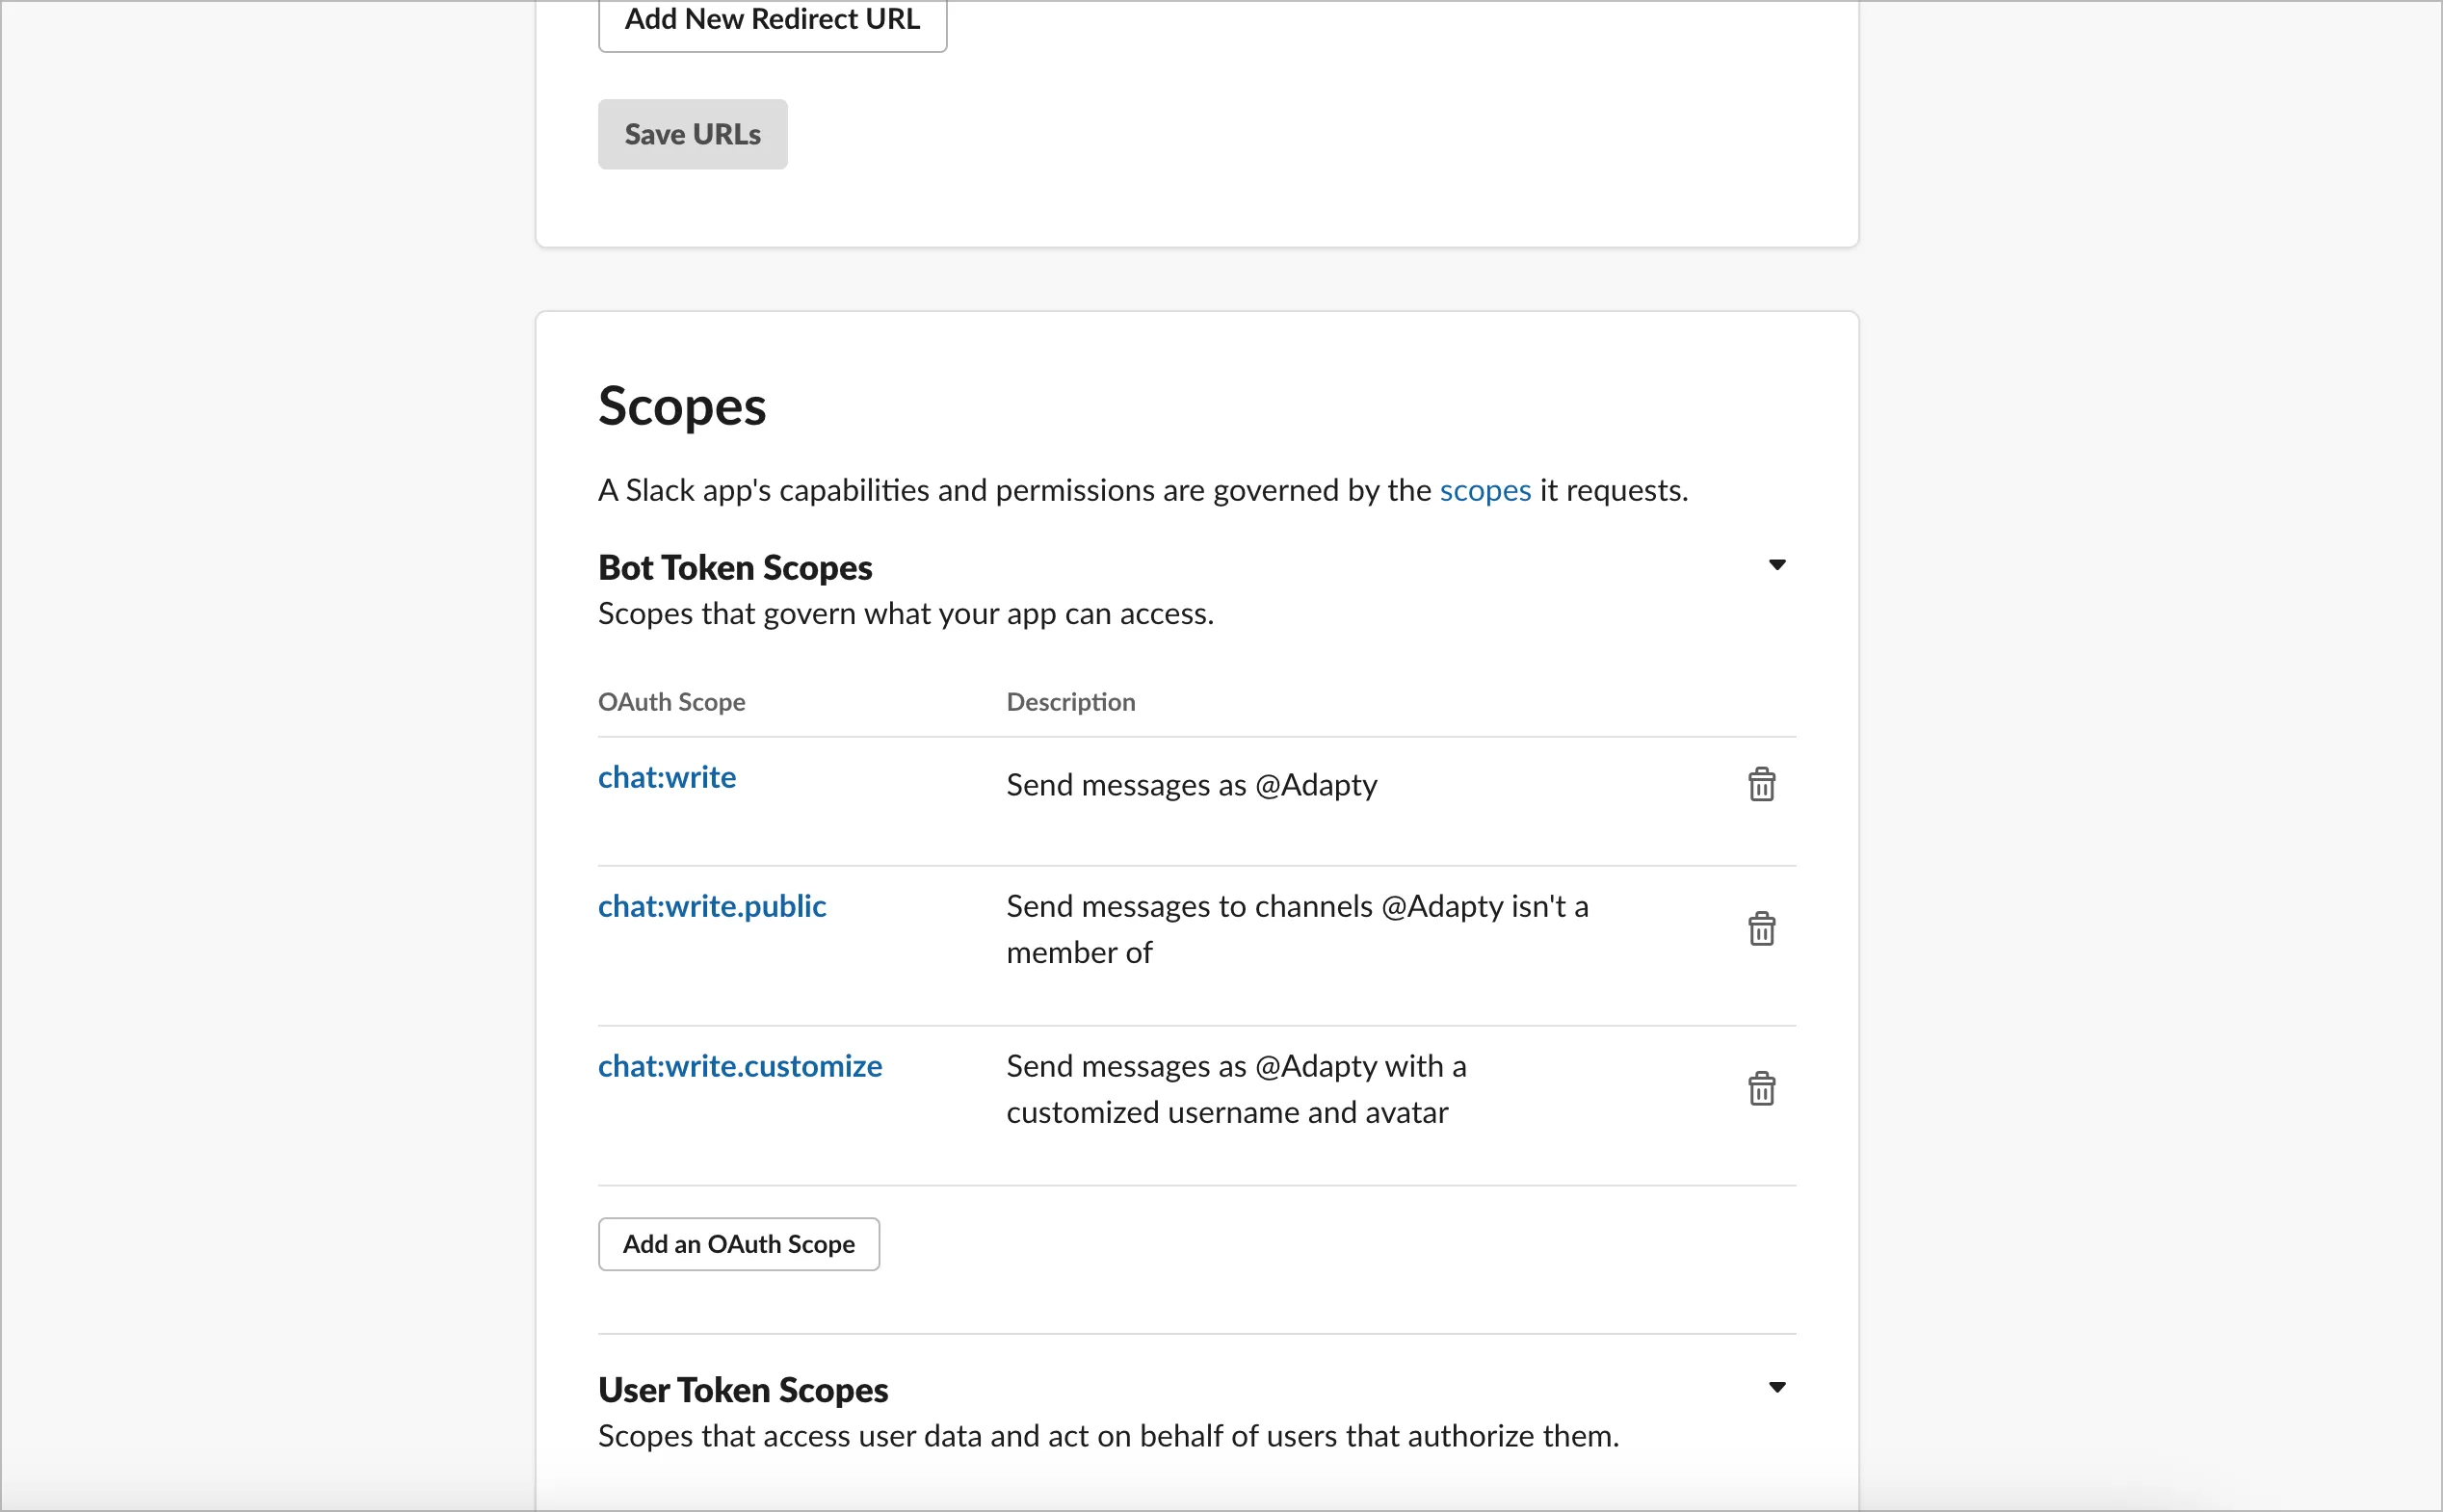The width and height of the screenshot is (2443, 1512).
Task: Delete the chat:write scope with trash icon
Action: click(1761, 785)
